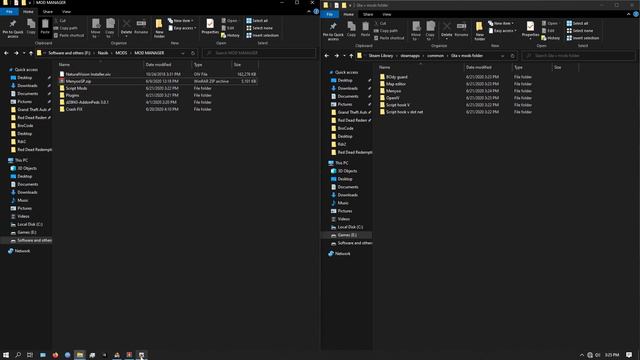Screen dimensions: 640x360
Task: Click Cut in the MOD MANAGER ribbon
Action: (60, 20)
